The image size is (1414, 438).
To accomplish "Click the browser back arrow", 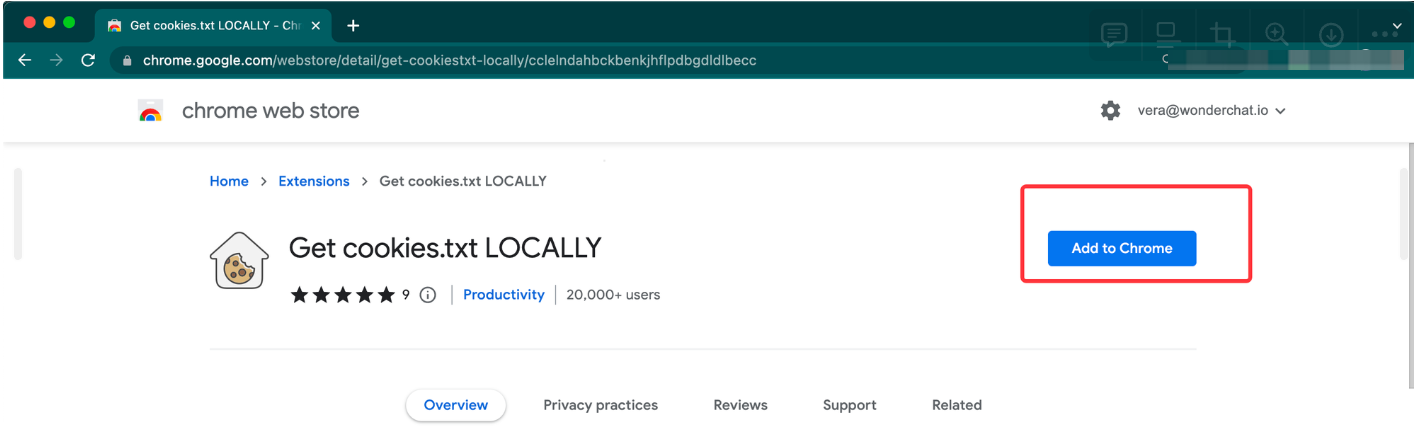I will tap(25, 60).
